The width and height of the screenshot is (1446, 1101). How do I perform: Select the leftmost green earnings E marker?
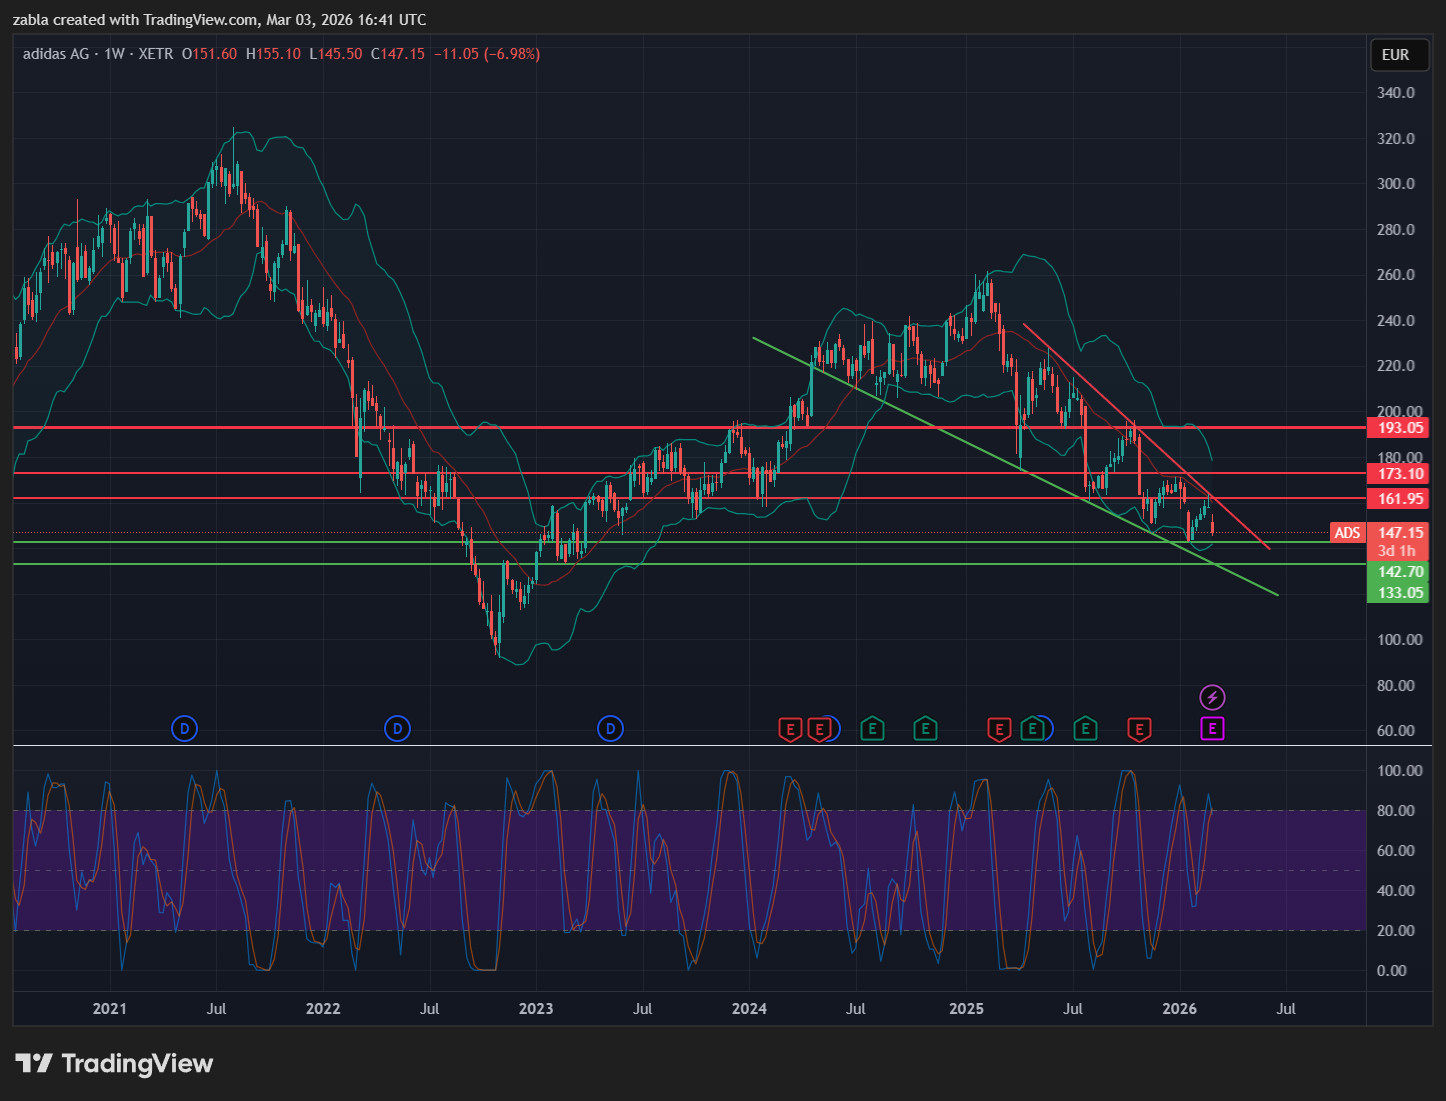[872, 729]
